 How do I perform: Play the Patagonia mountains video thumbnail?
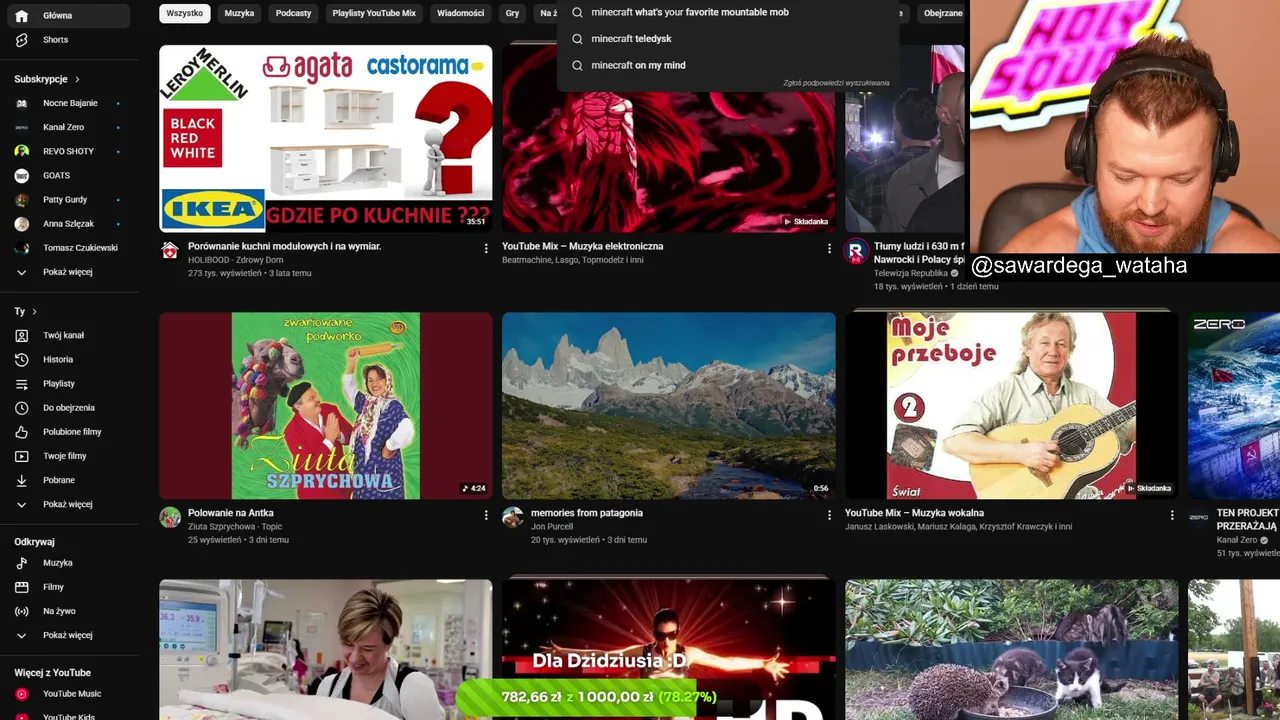tap(669, 405)
